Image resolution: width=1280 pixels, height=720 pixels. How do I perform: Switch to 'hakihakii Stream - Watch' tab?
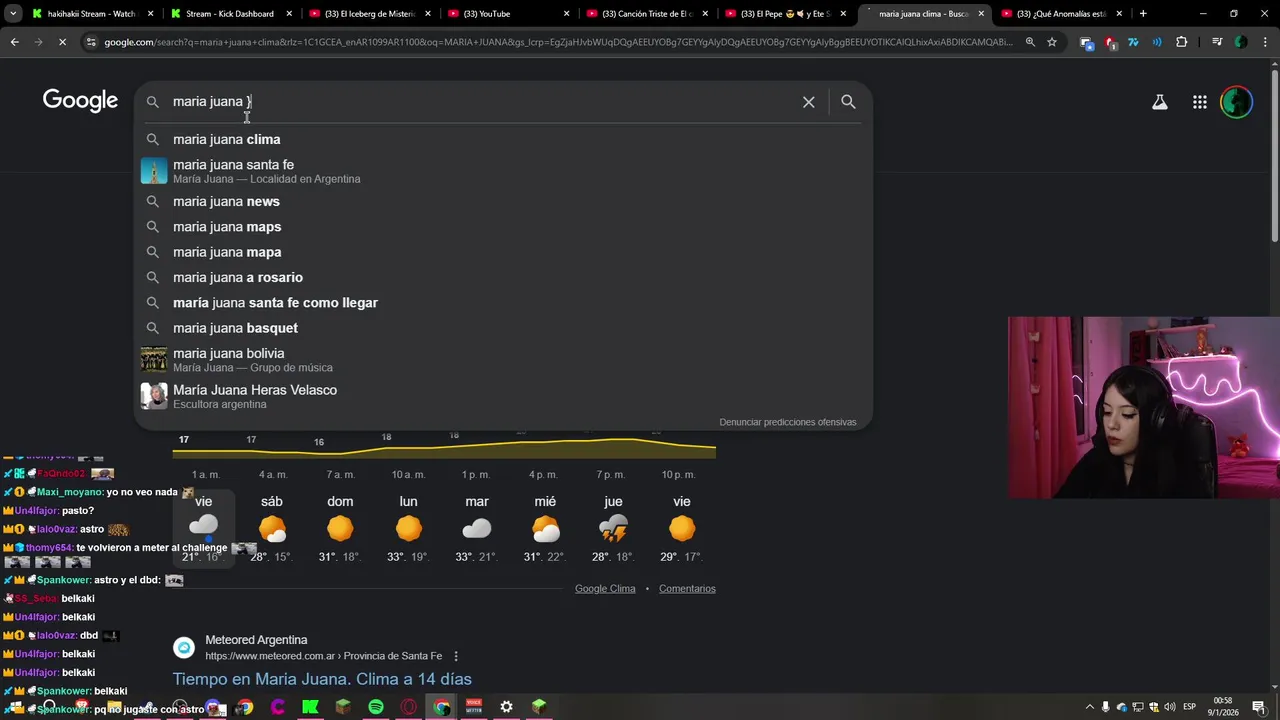point(92,14)
